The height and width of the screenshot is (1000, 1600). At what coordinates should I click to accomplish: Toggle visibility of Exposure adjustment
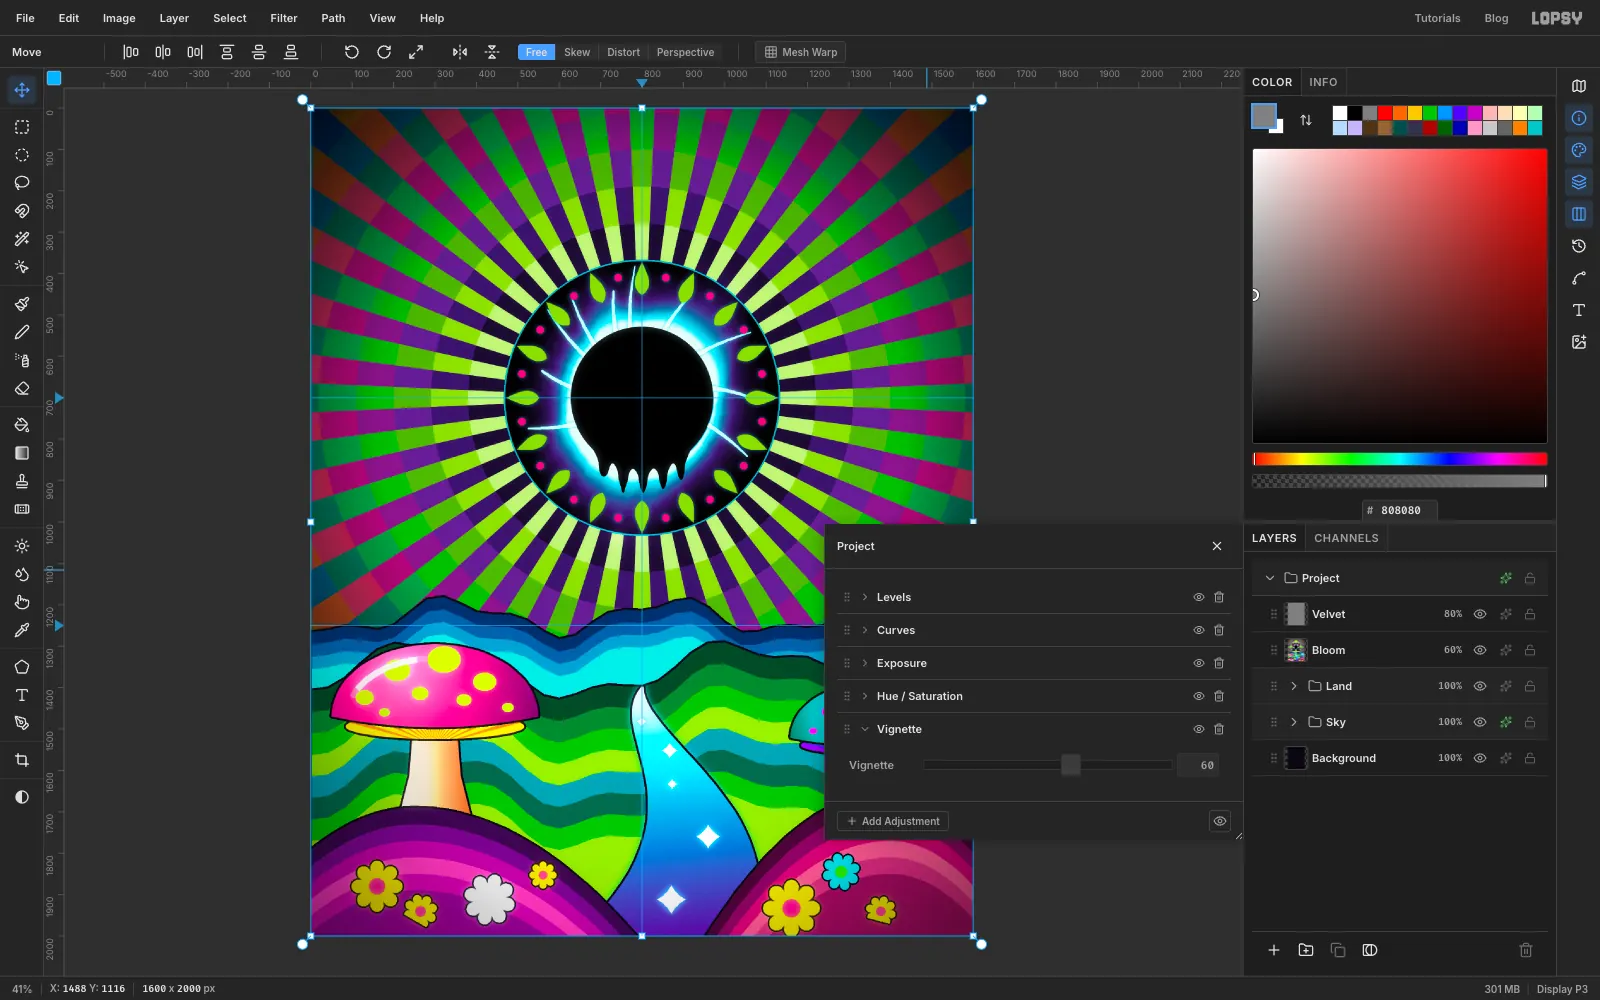1198,663
